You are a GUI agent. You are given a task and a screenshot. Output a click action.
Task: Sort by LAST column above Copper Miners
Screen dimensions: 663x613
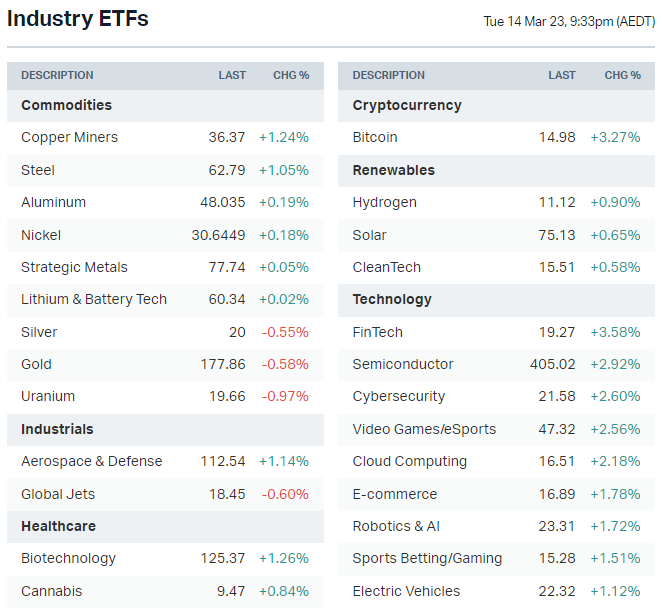[232, 75]
